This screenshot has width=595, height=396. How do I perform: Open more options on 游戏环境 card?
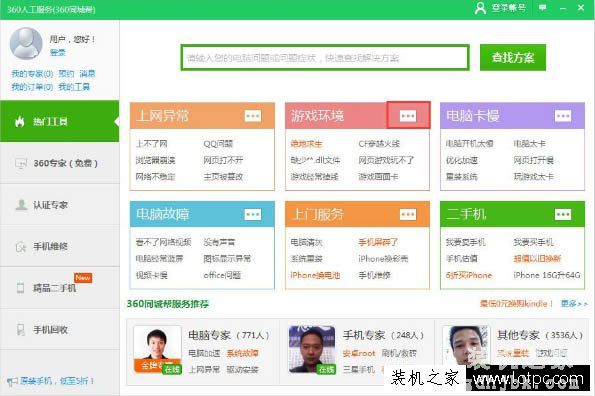pos(408,115)
